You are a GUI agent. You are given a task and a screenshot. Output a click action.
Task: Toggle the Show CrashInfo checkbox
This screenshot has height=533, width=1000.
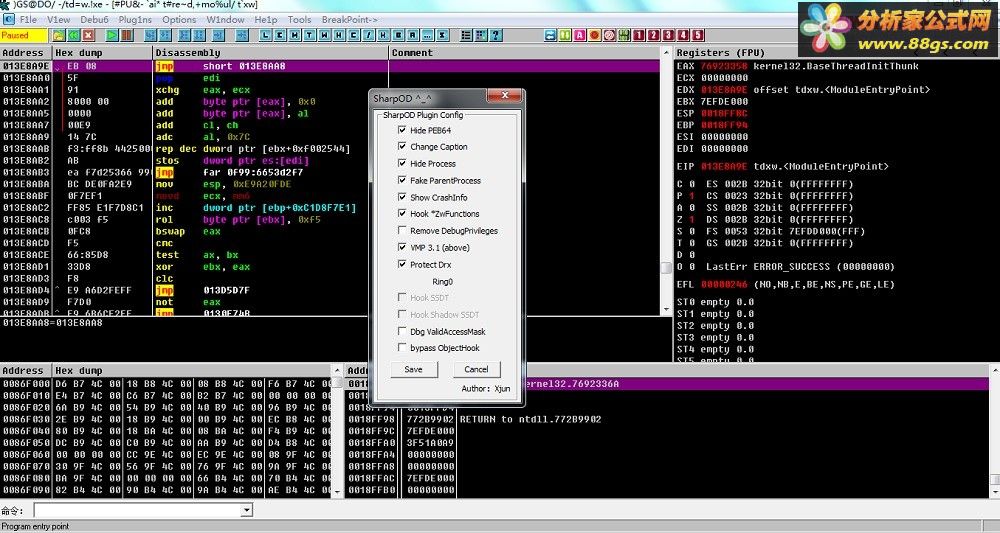[x=402, y=197]
